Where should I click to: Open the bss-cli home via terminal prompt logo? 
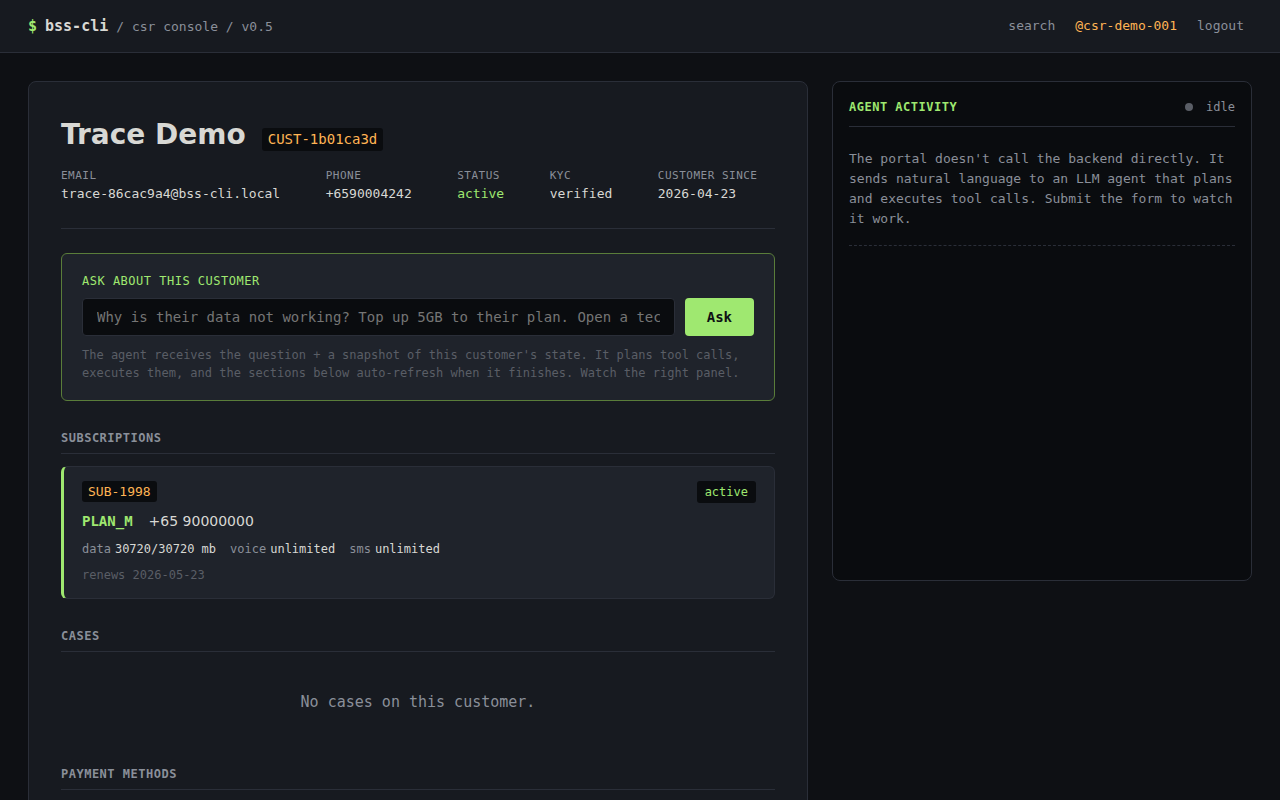(68, 25)
